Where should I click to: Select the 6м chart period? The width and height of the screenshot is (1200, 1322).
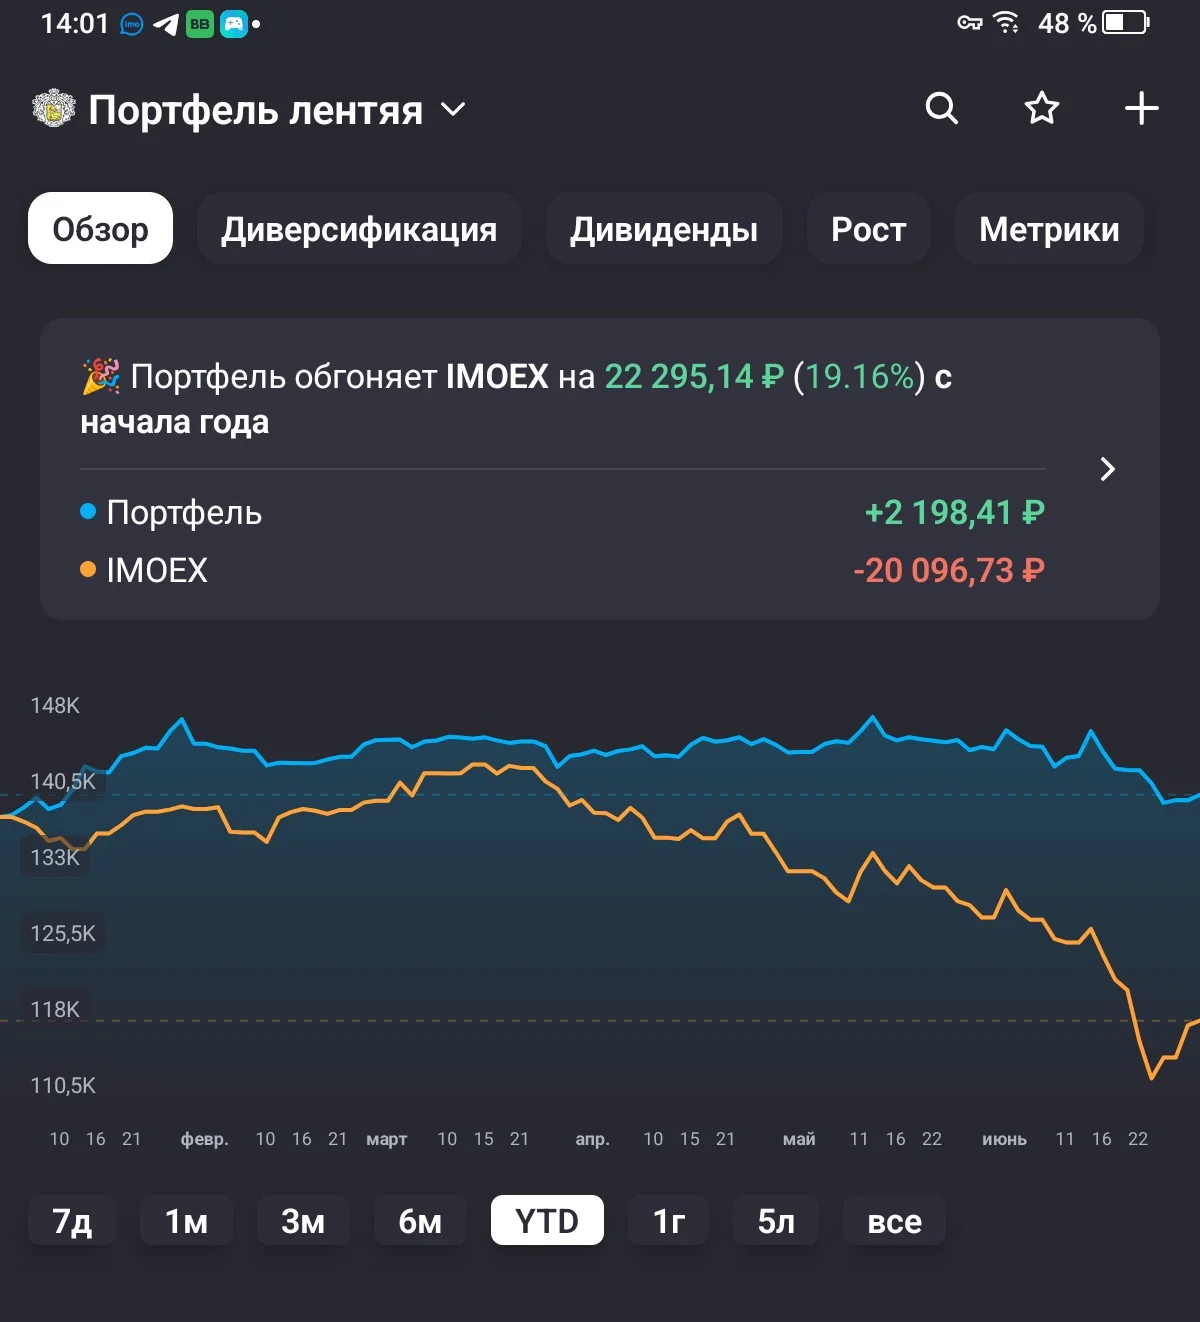(x=420, y=1221)
